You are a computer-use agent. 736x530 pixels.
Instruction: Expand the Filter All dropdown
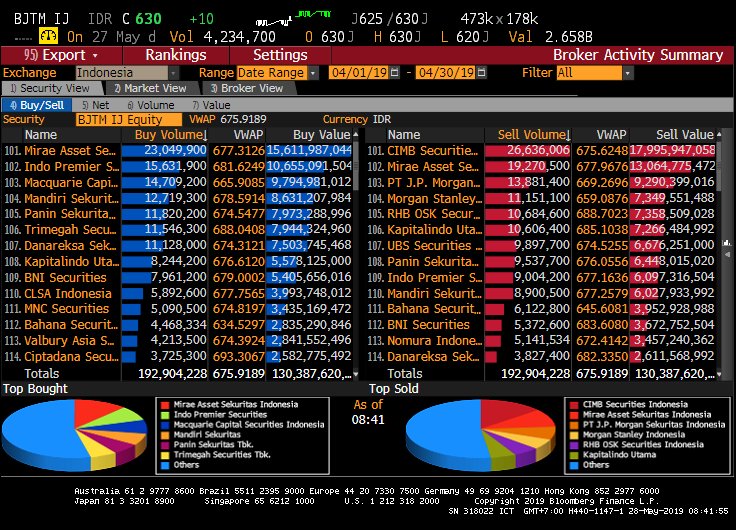click(628, 73)
